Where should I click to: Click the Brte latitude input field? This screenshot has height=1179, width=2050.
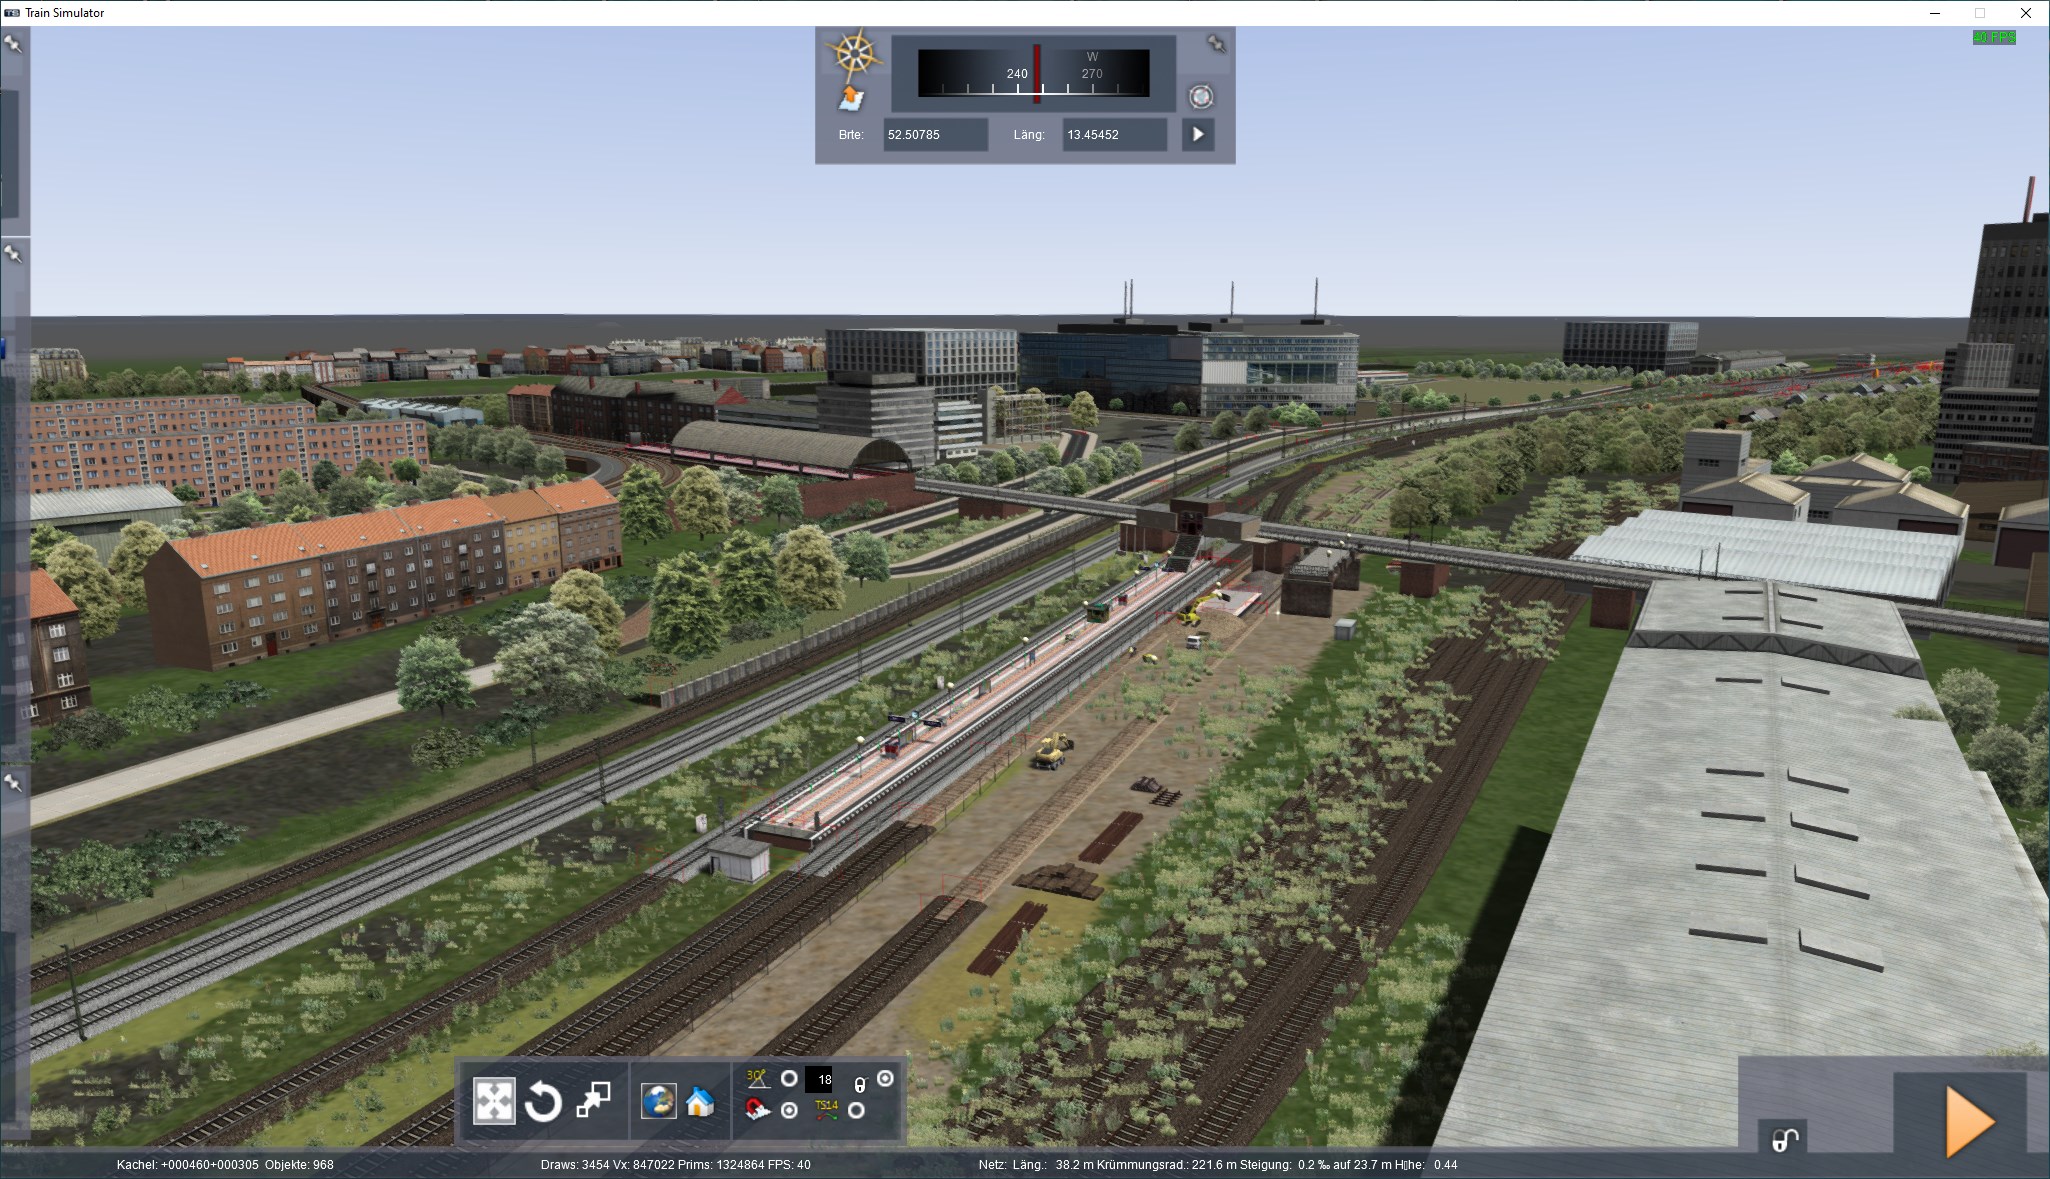[x=935, y=134]
